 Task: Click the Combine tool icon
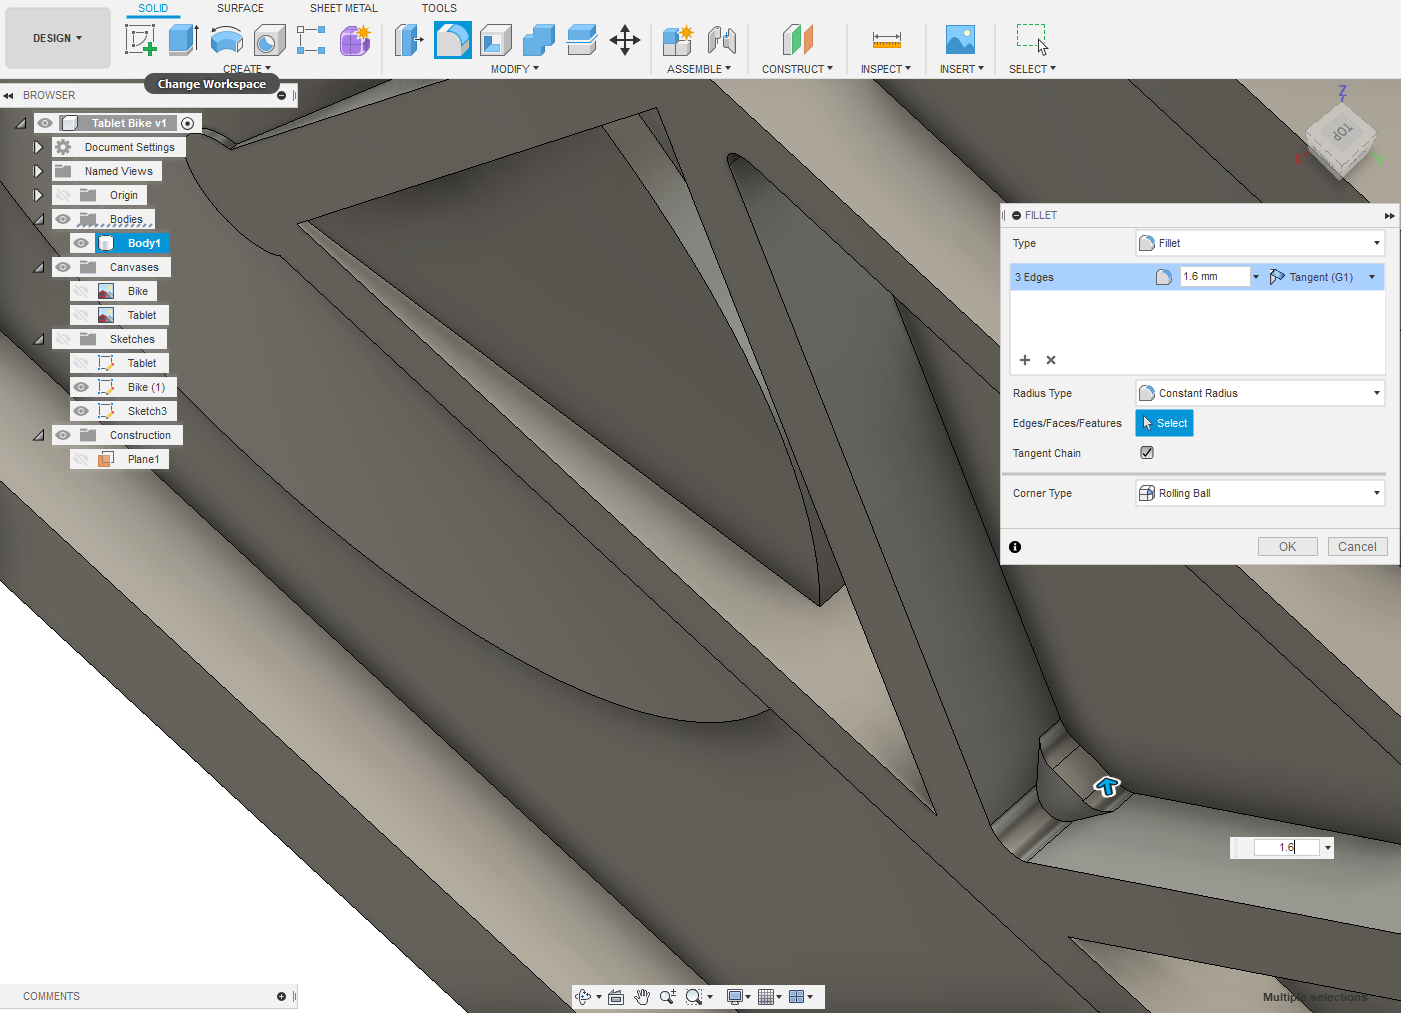[x=539, y=40]
